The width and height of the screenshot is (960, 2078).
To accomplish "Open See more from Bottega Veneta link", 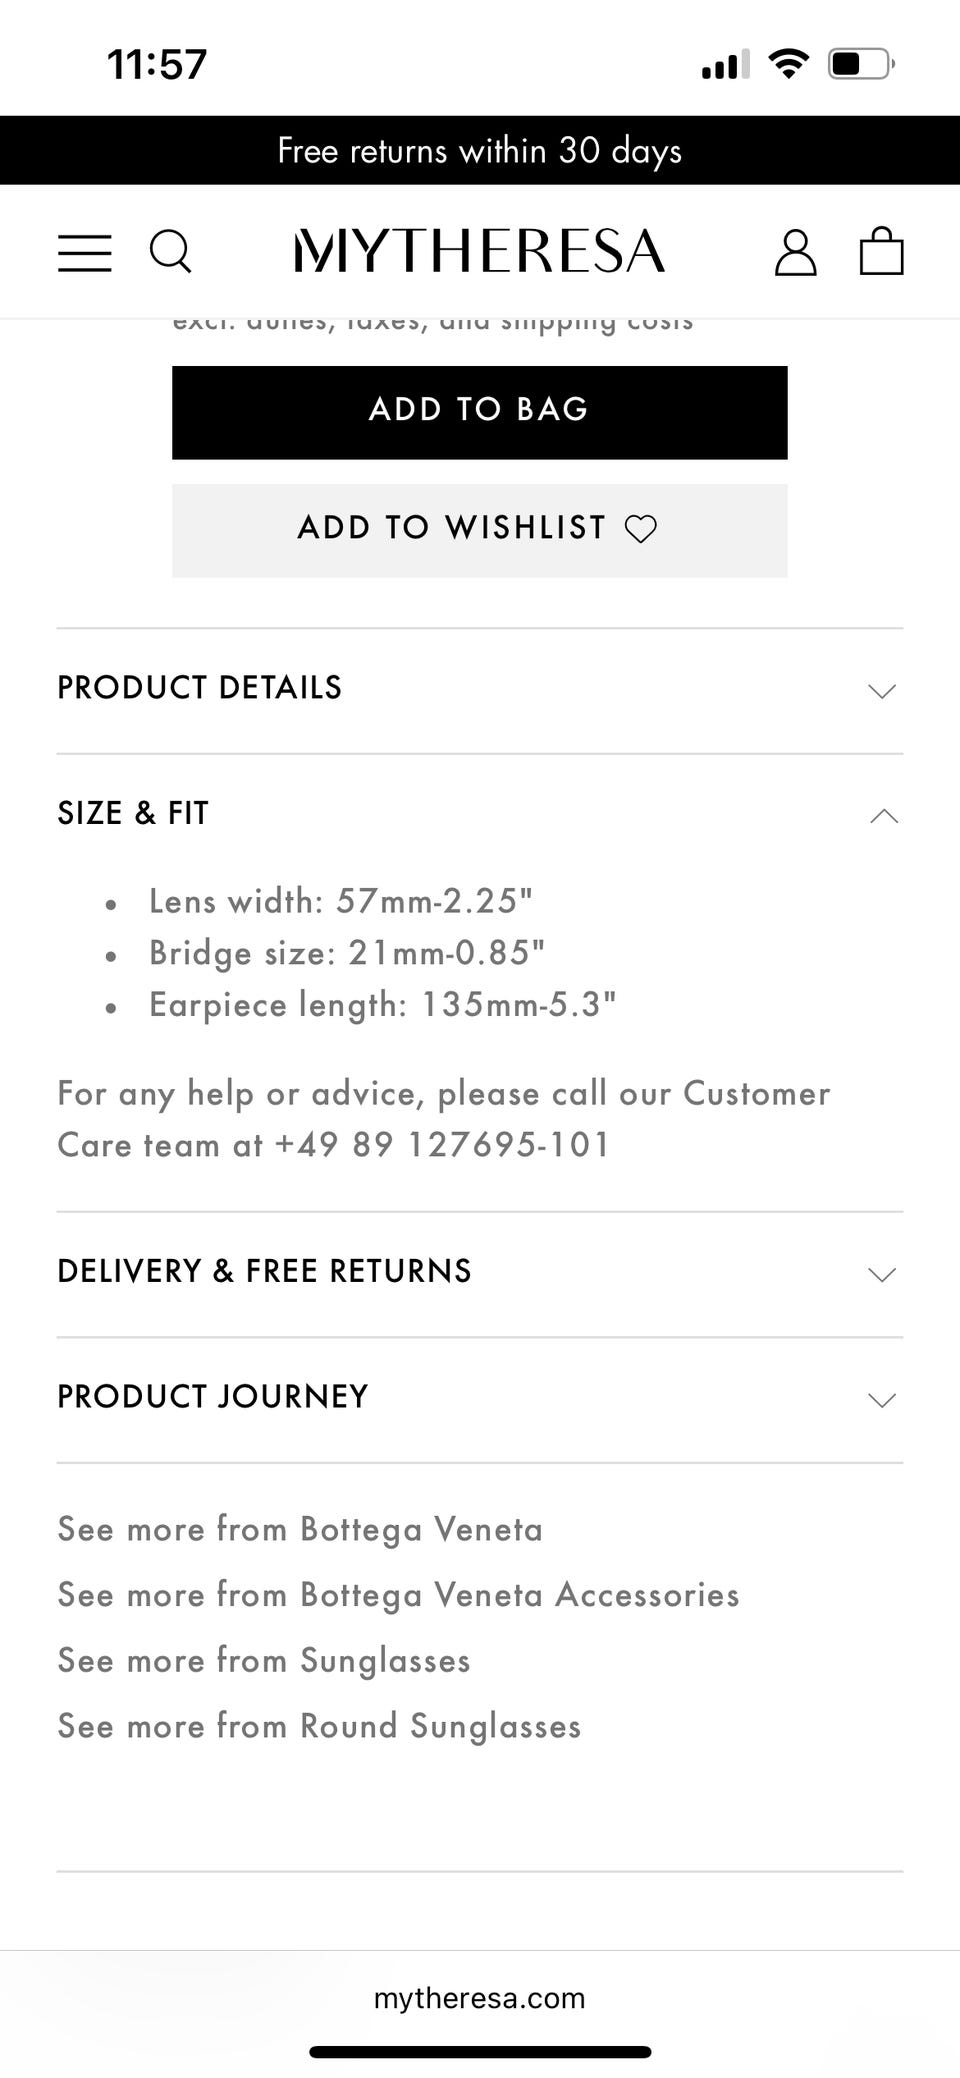I will pyautogui.click(x=300, y=1529).
